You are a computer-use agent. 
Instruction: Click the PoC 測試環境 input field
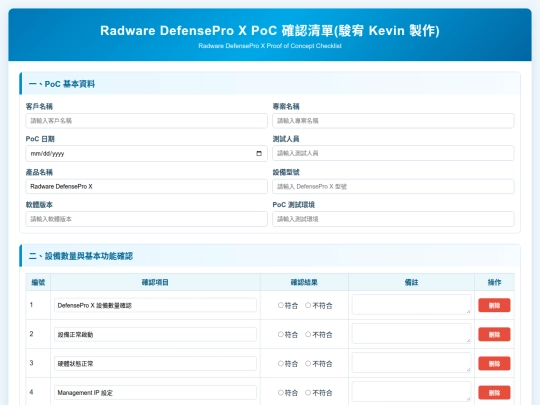click(x=393, y=219)
